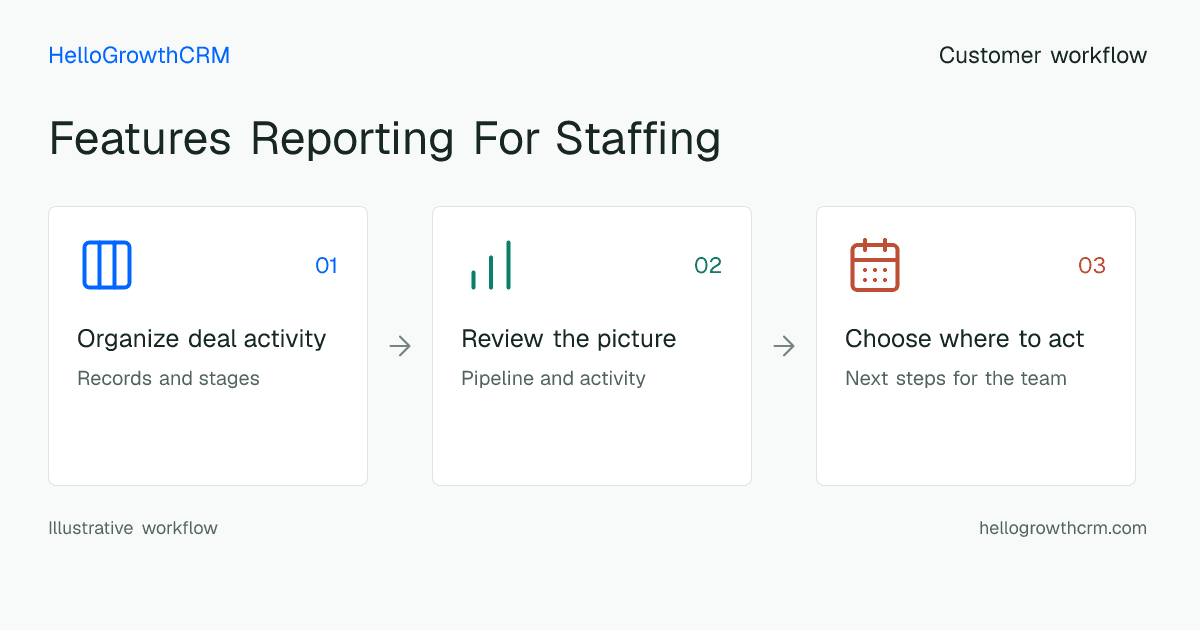This screenshot has width=1200, height=630.
Task: Select the Review the picture title
Action: 569,339
